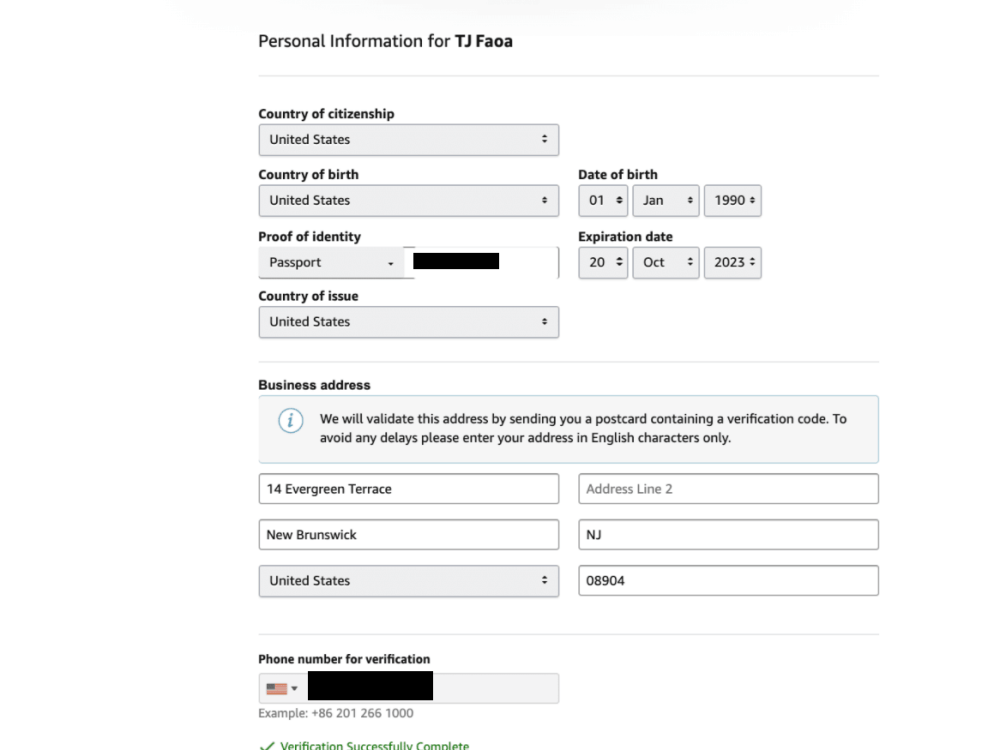
Task: Open the country flag selector on phone field
Action: click(x=281, y=687)
